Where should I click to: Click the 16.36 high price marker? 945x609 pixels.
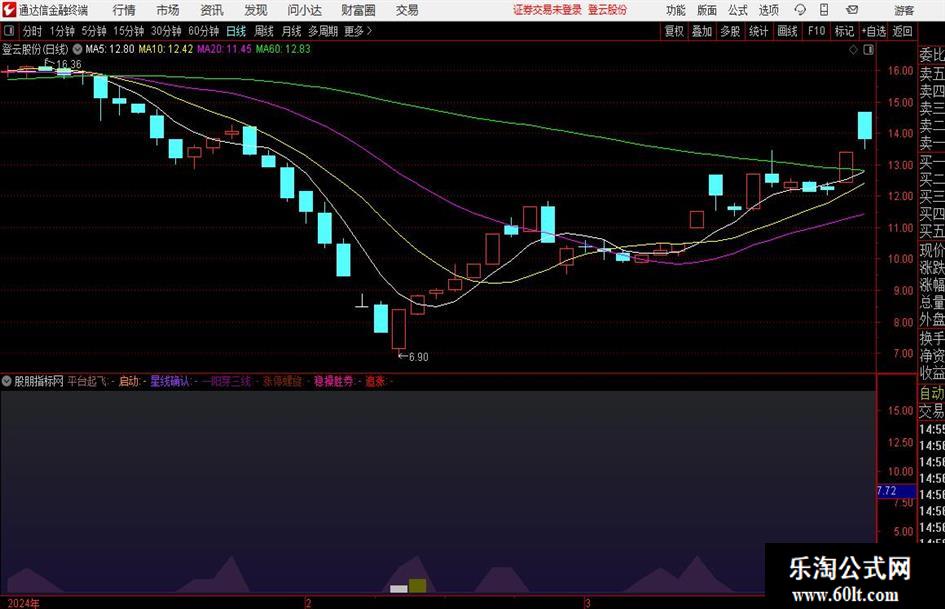[x=69, y=64]
